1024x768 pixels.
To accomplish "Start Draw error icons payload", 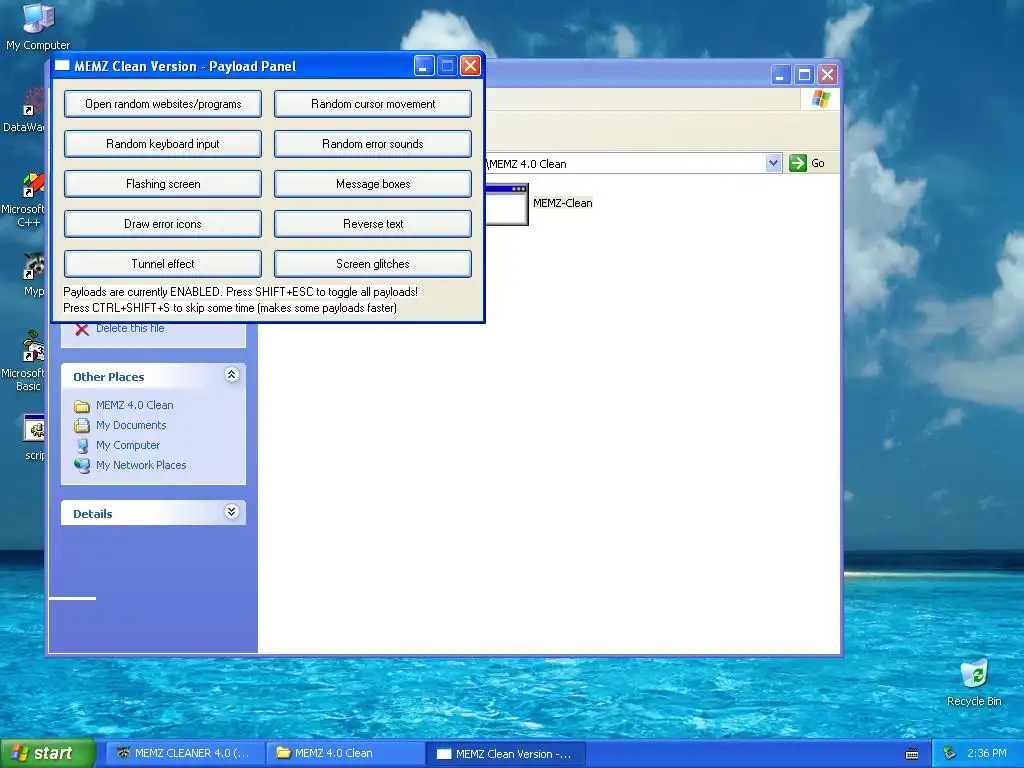I will [163, 223].
